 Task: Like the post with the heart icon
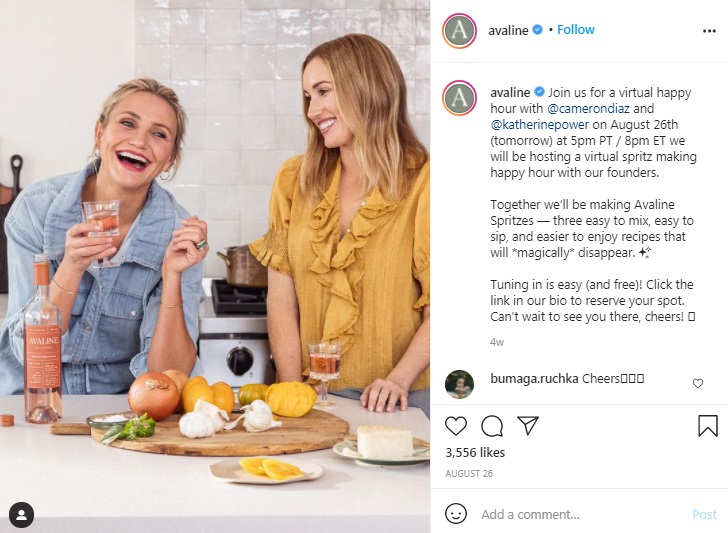[456, 426]
